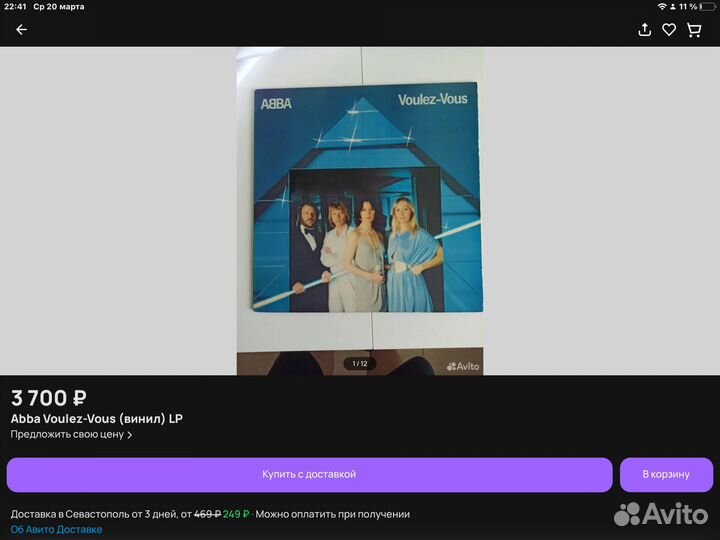Open the share sheet for this listing
This screenshot has height=540, width=720.
pyautogui.click(x=645, y=30)
